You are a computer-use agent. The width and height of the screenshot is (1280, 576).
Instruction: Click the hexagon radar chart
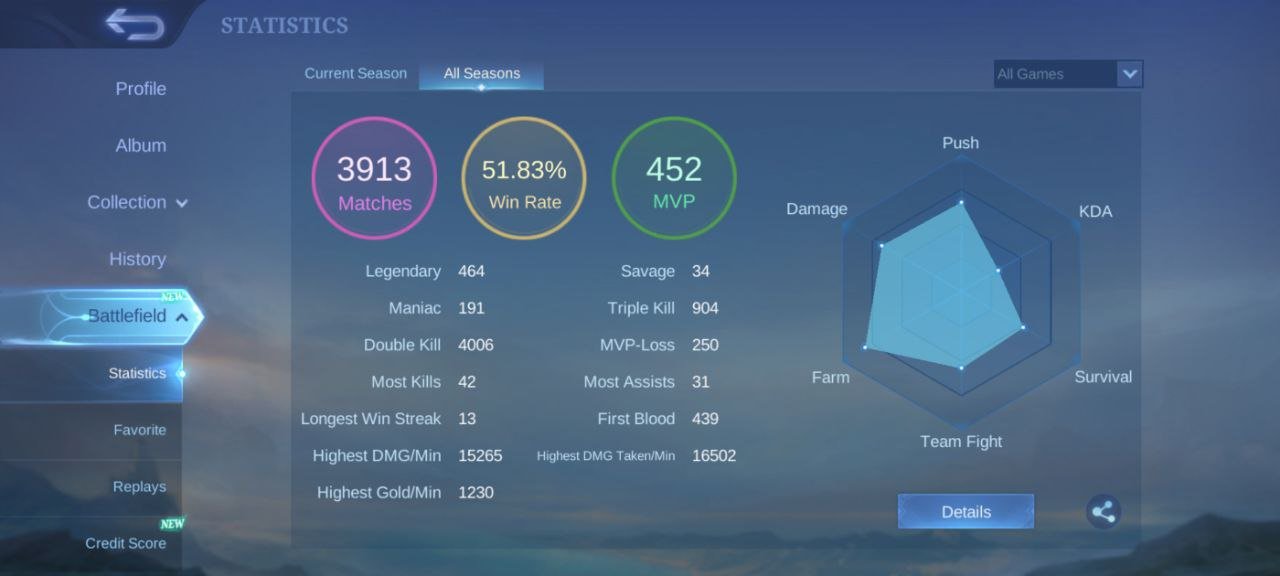(x=960, y=293)
